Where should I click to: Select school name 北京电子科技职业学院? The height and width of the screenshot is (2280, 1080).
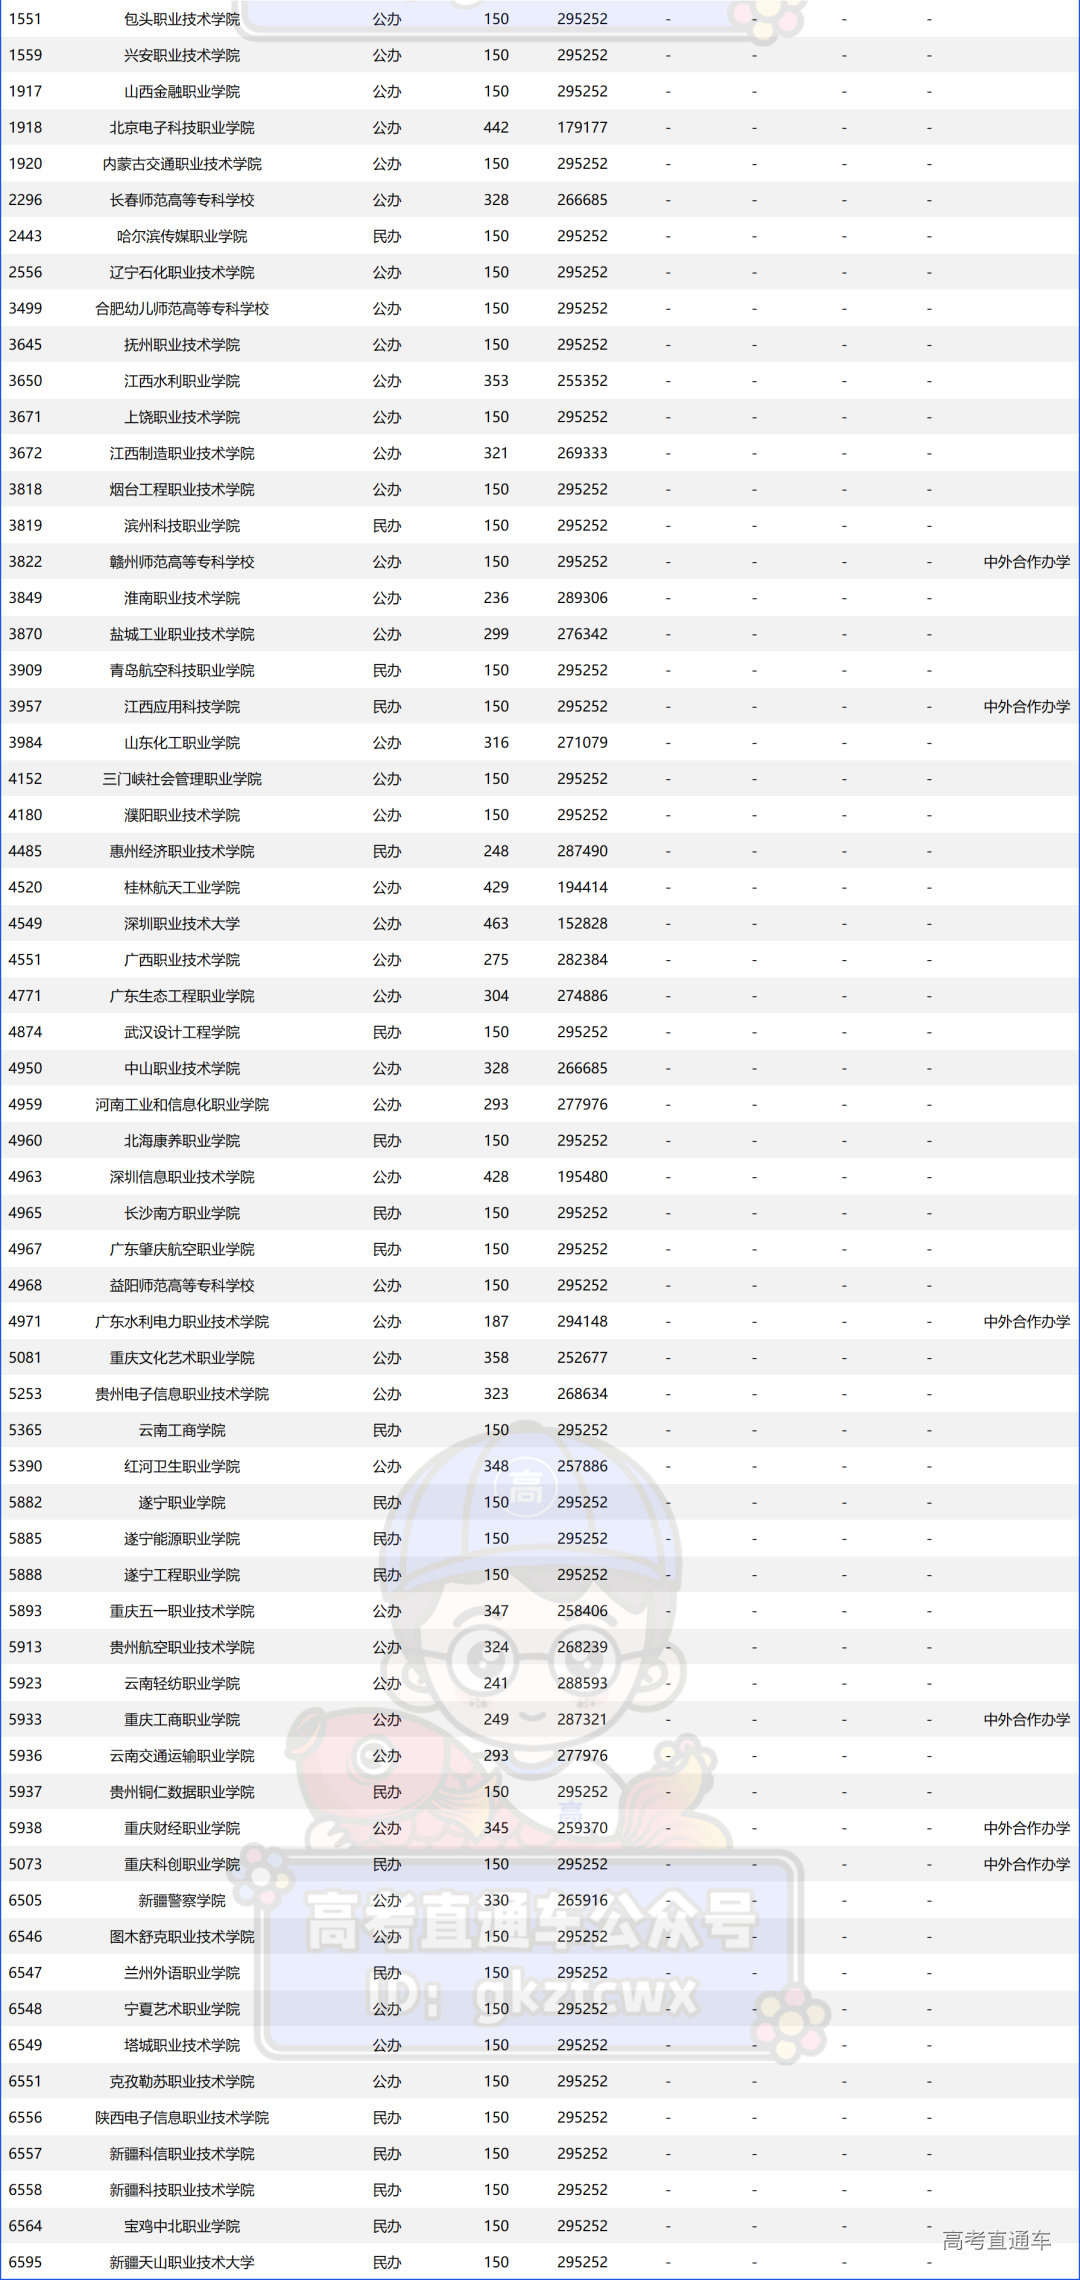point(182,128)
